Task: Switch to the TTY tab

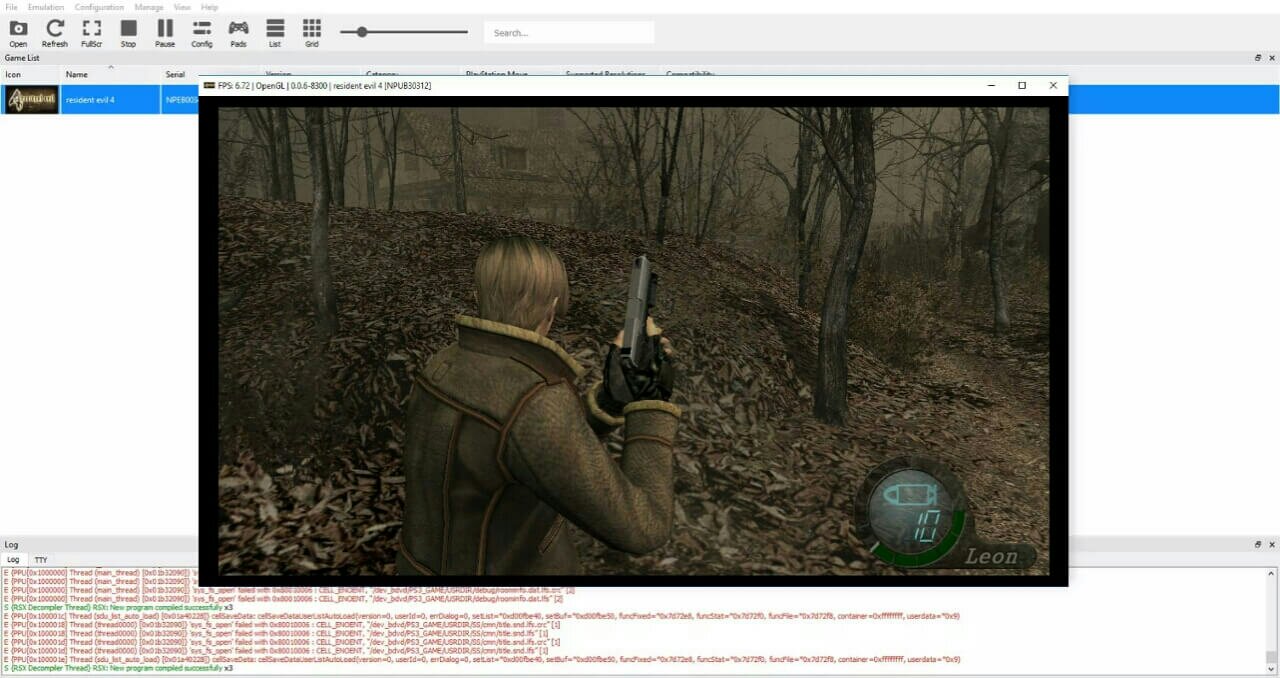Action: click(x=41, y=560)
